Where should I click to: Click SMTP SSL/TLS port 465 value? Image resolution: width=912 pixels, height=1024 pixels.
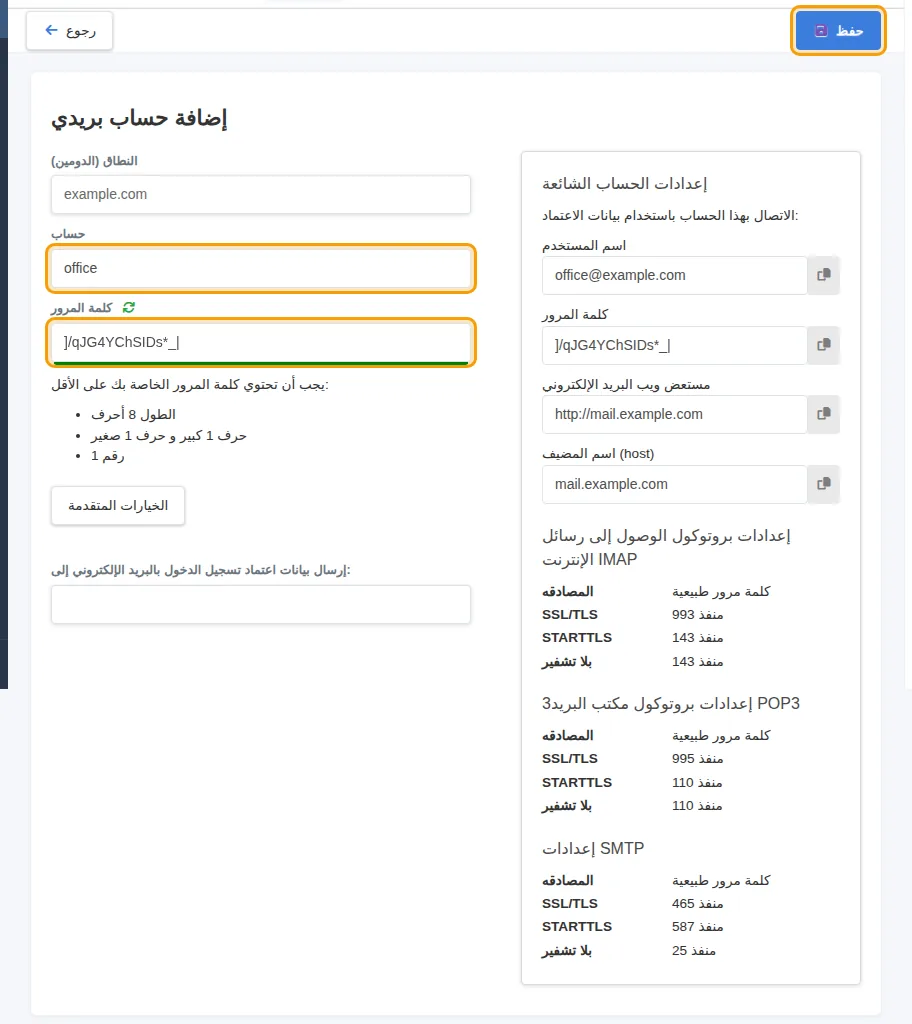698,904
